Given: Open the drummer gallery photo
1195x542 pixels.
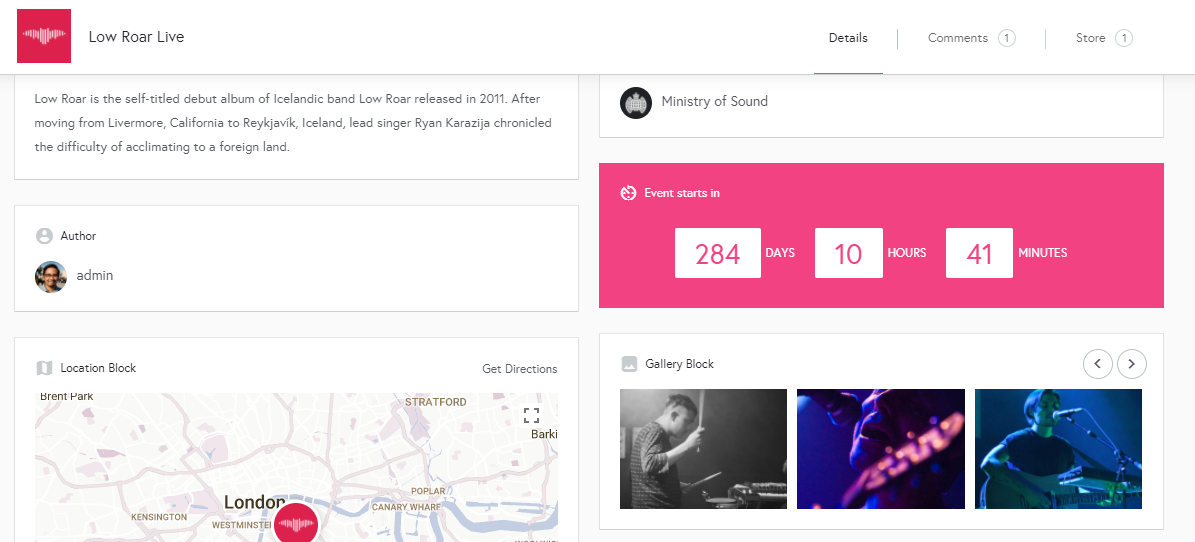Looking at the screenshot, I should tap(703, 448).
